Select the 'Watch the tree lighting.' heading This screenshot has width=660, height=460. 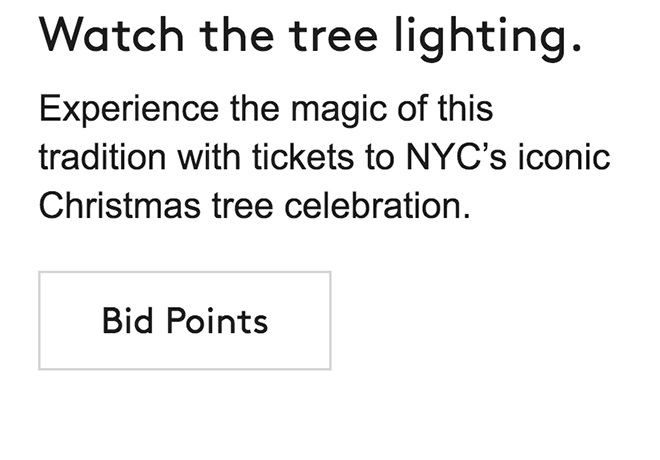[310, 38]
